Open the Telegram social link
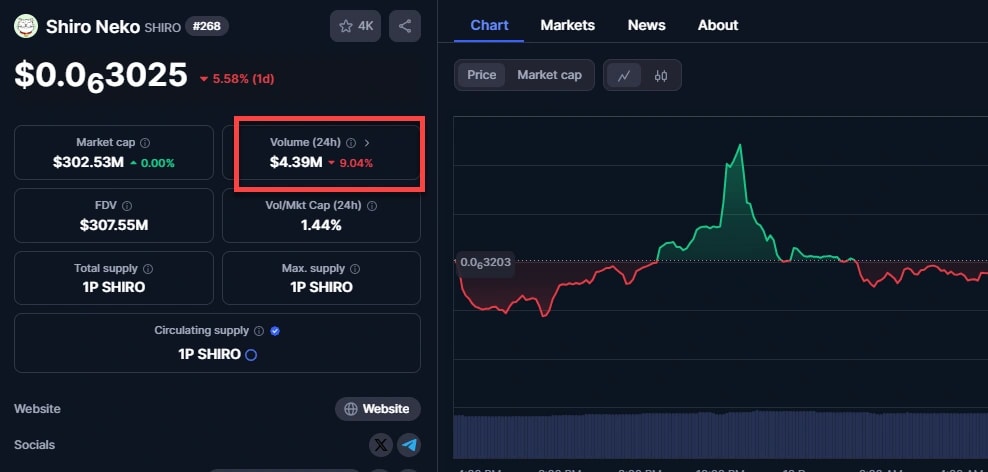This screenshot has width=988, height=472. pyautogui.click(x=408, y=445)
